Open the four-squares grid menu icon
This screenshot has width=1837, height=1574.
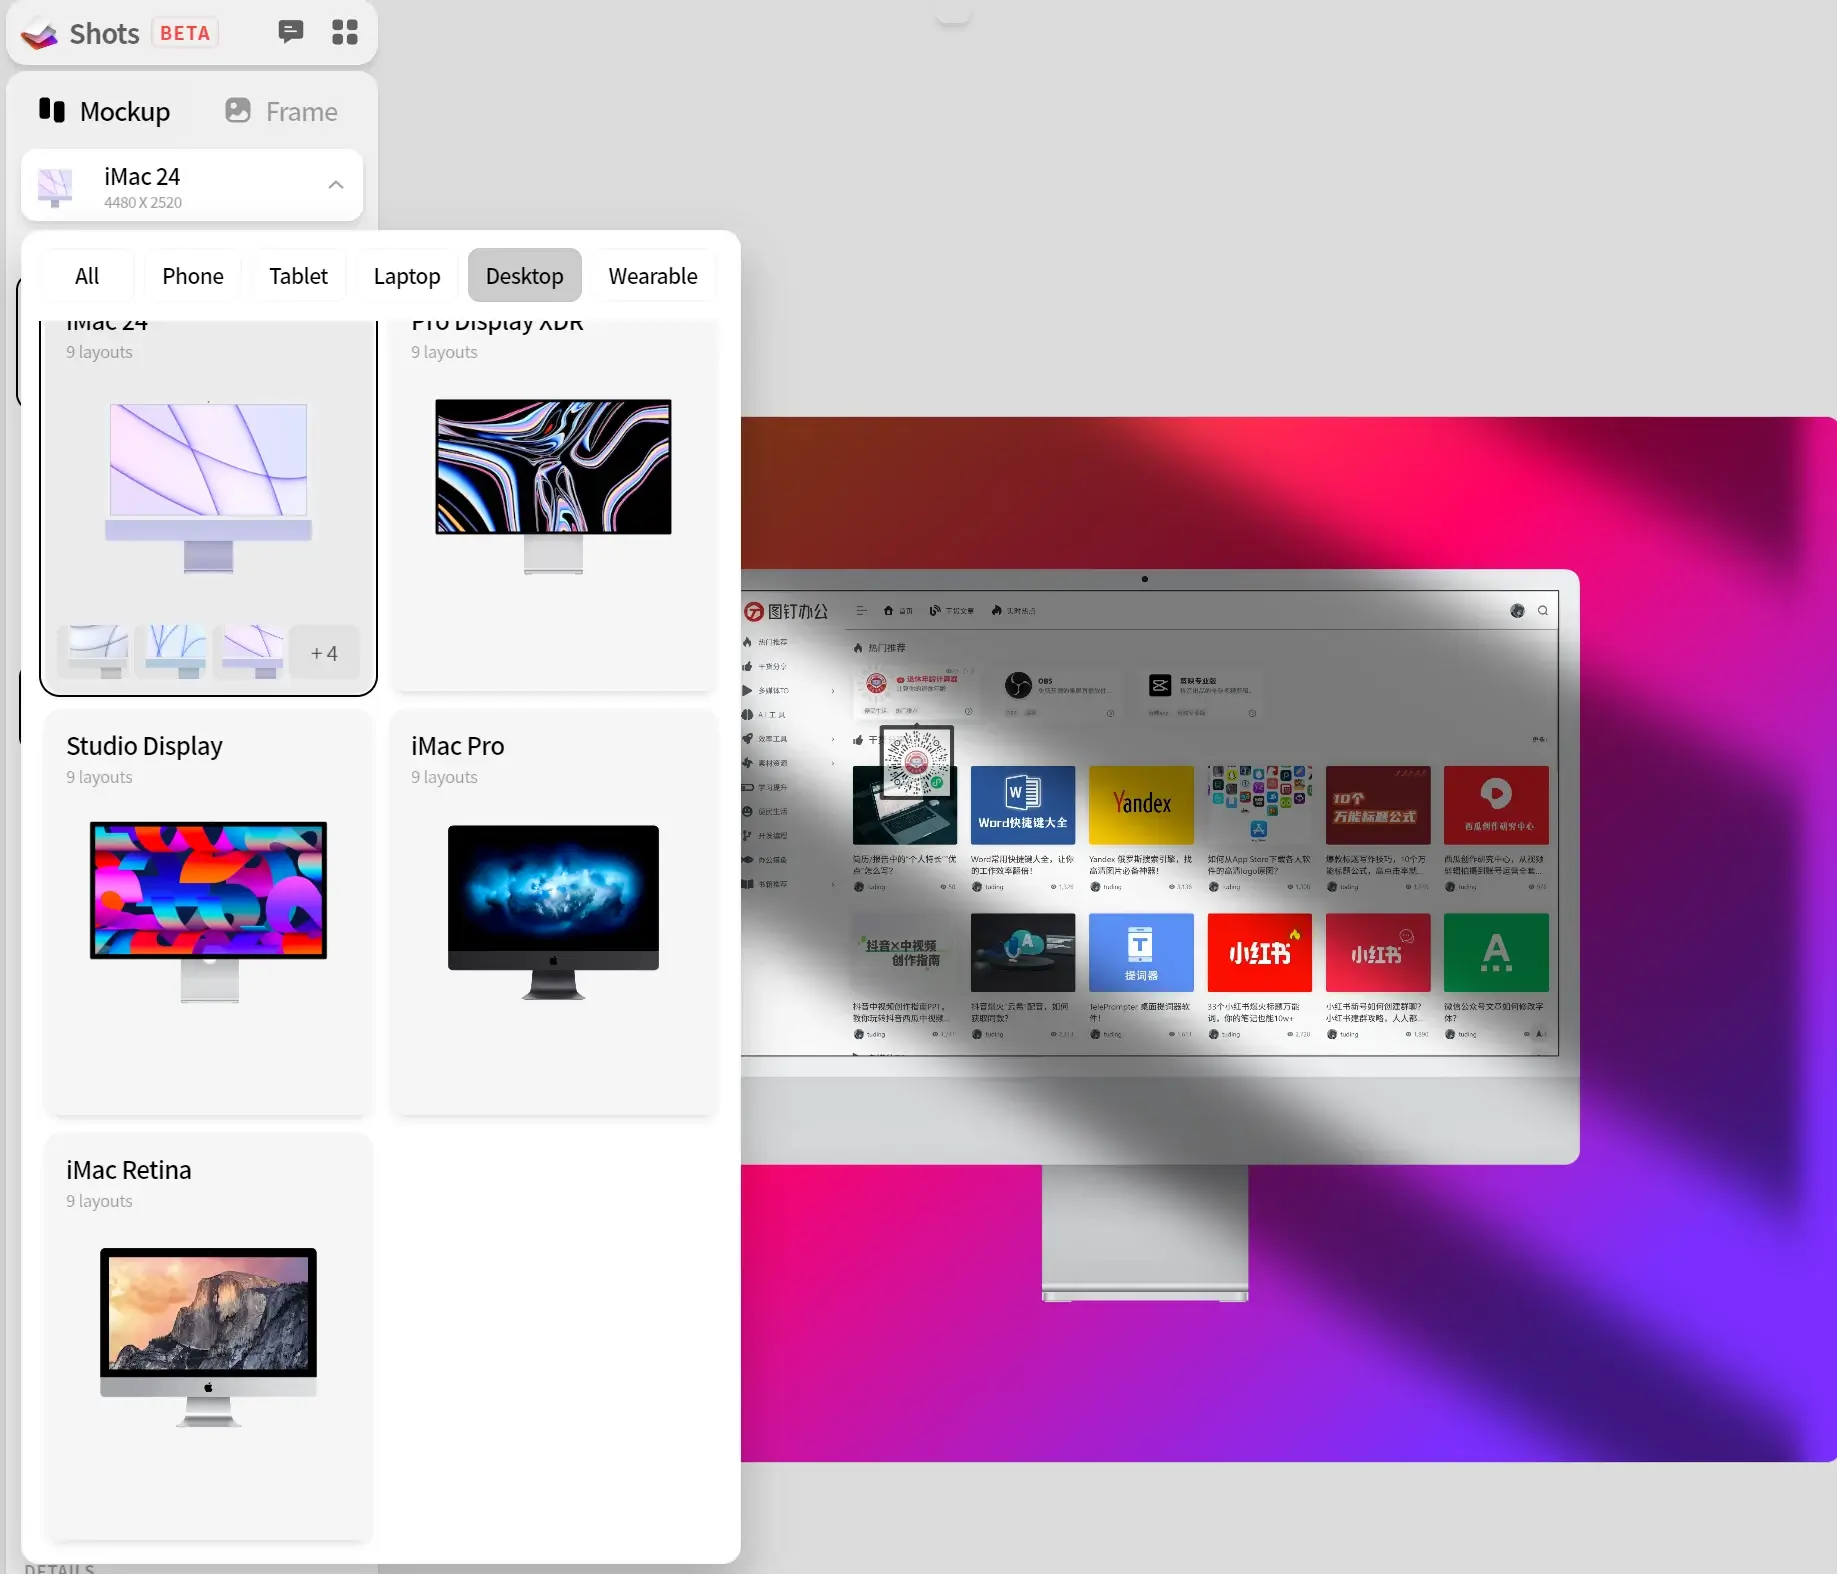pyautogui.click(x=345, y=32)
